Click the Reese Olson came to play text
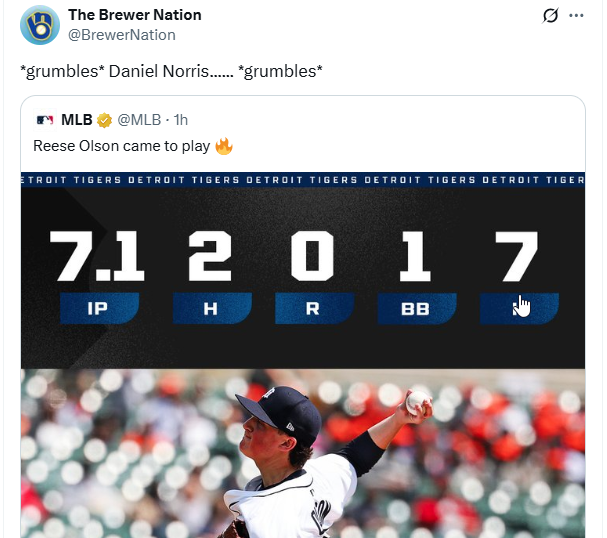This screenshot has width=607, height=538. coord(121,146)
